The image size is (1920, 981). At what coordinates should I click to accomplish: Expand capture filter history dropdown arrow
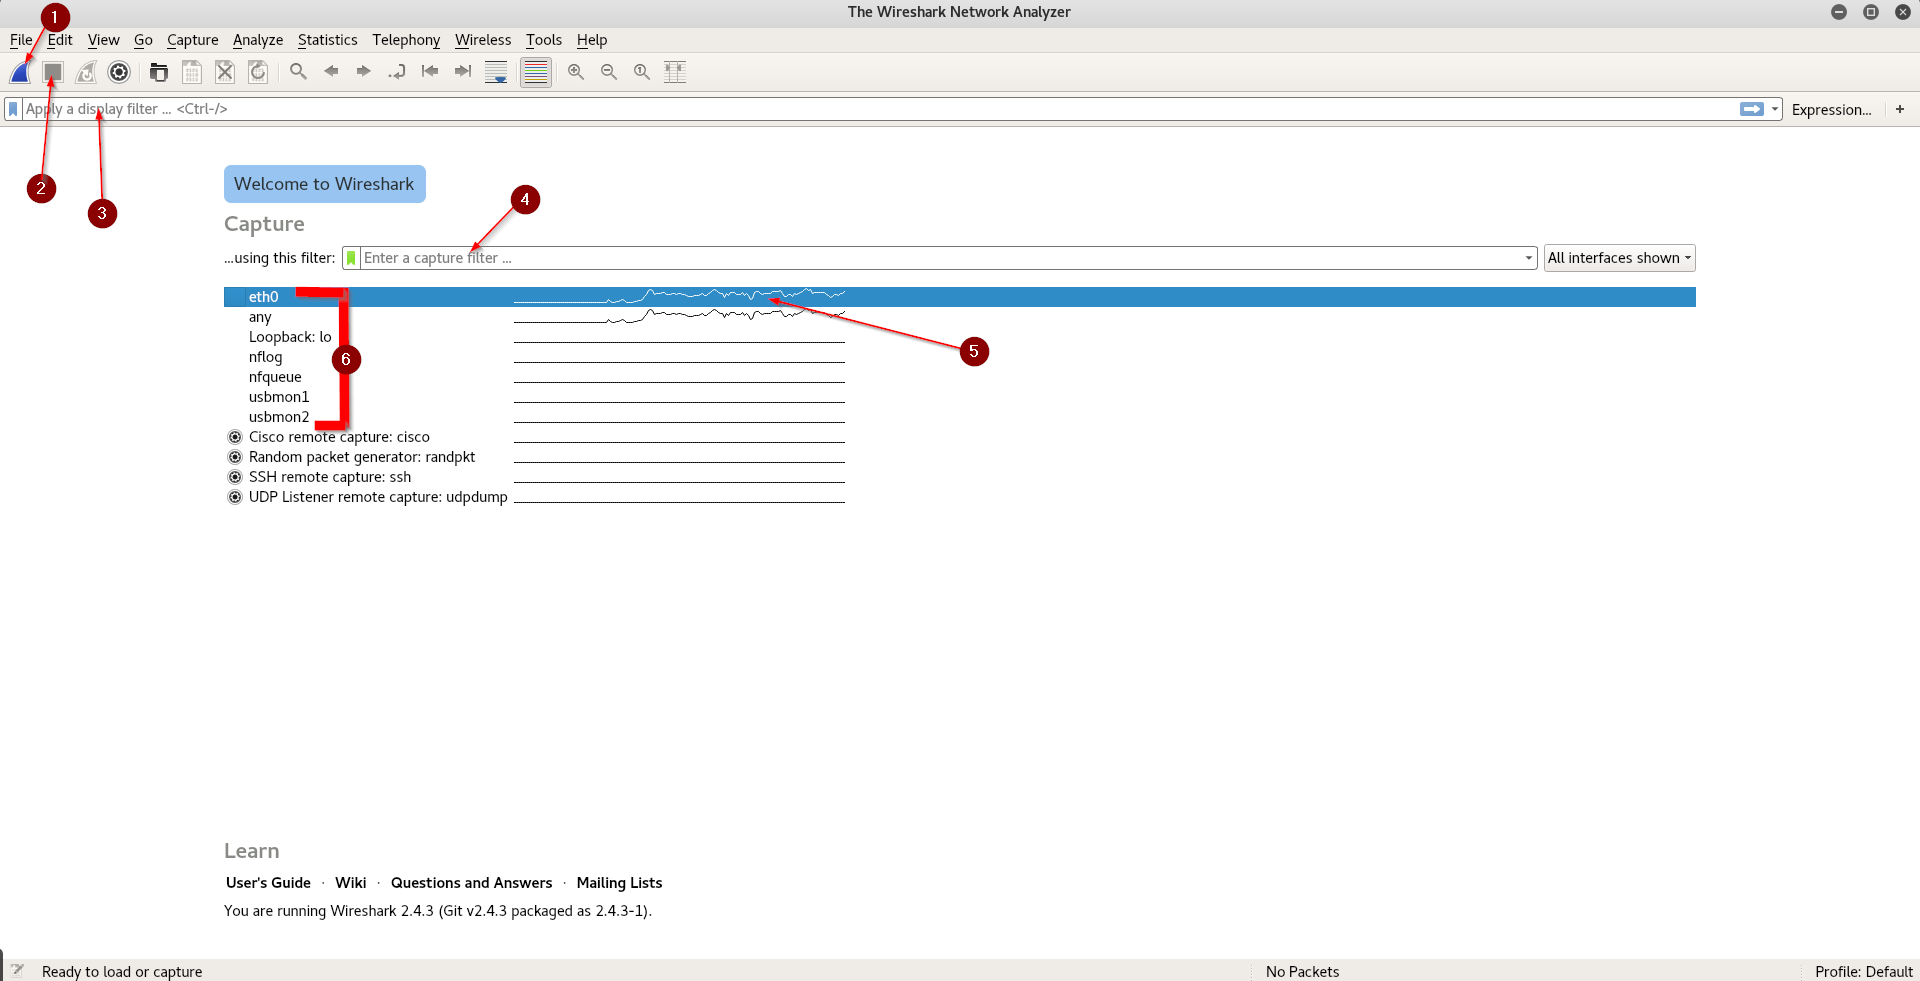click(1528, 258)
